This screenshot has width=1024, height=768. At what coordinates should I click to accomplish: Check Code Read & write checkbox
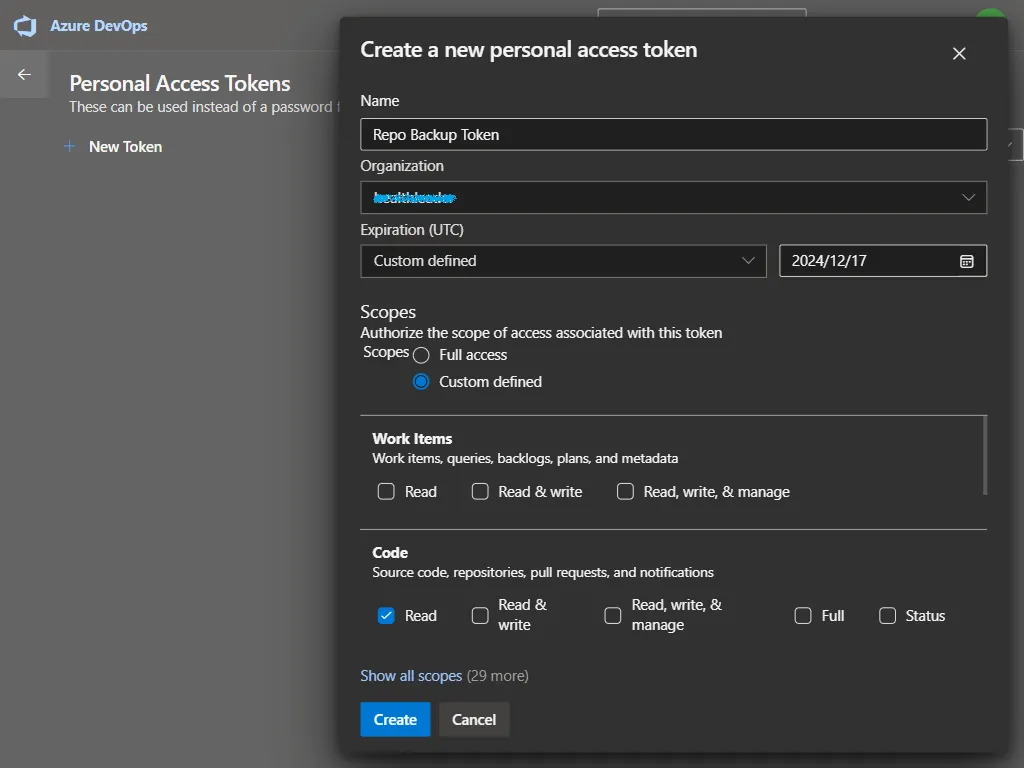tap(480, 615)
